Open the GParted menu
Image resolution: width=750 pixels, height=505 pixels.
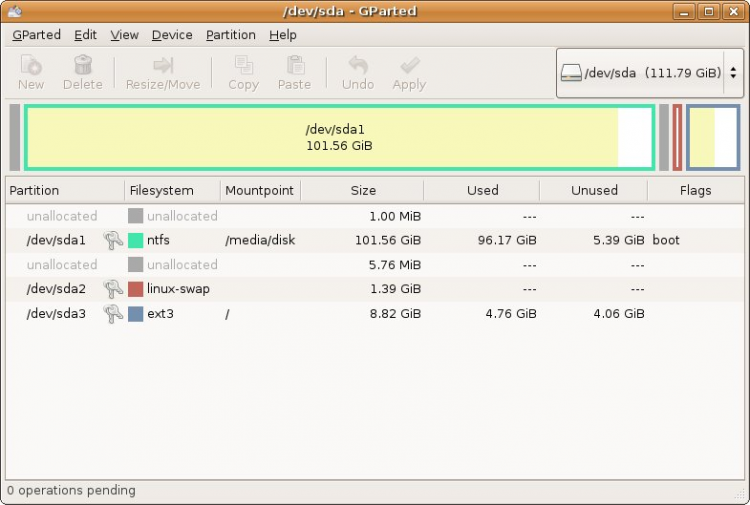coord(36,35)
